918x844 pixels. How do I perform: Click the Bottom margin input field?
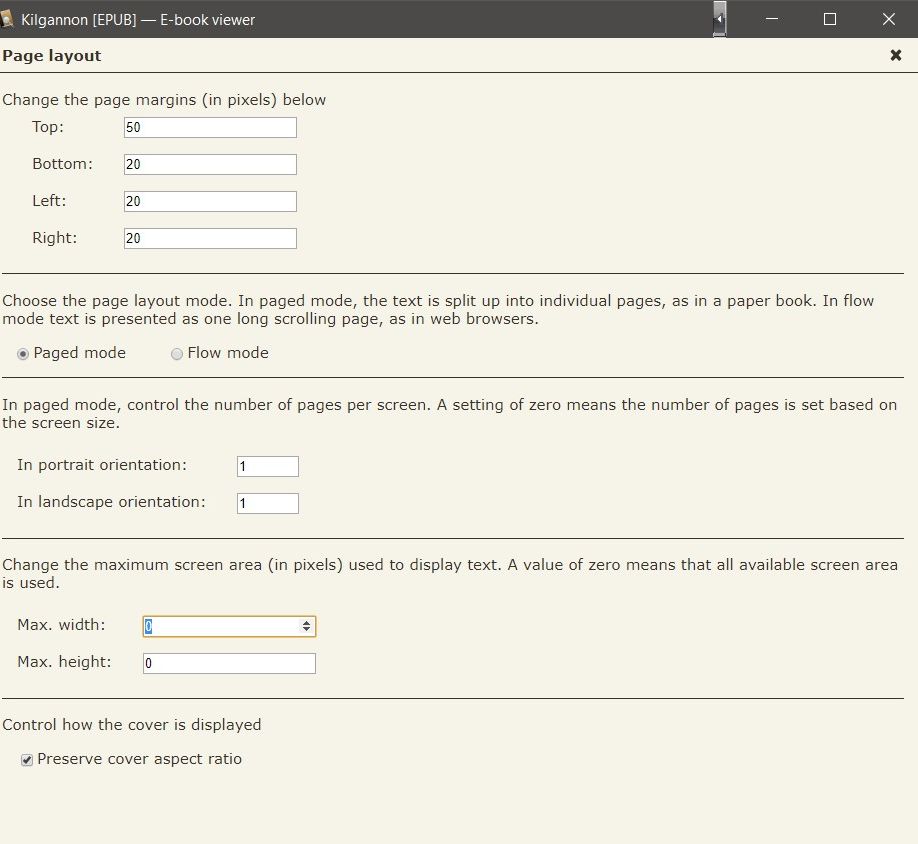pos(210,164)
